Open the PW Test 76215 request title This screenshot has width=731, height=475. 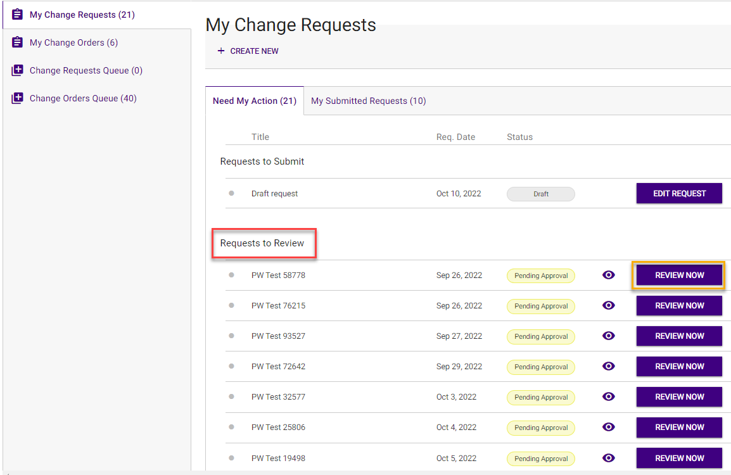[278, 306]
